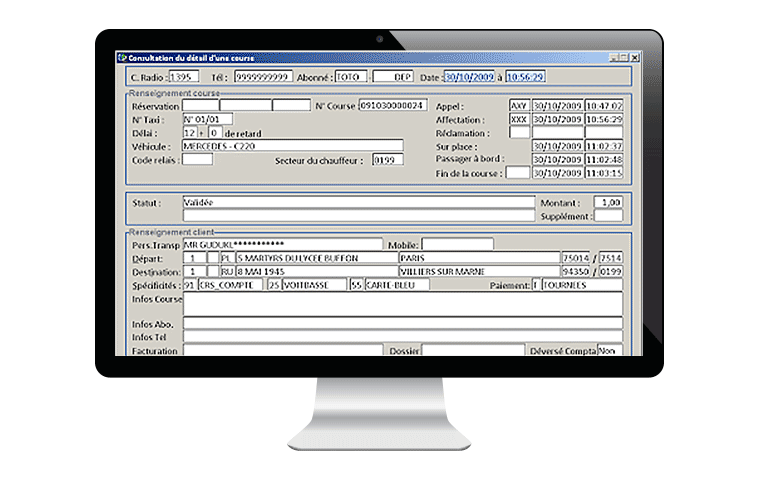Screen dimensions: 760x480
Task: Click the Statut field showing Validée
Action: (359, 202)
